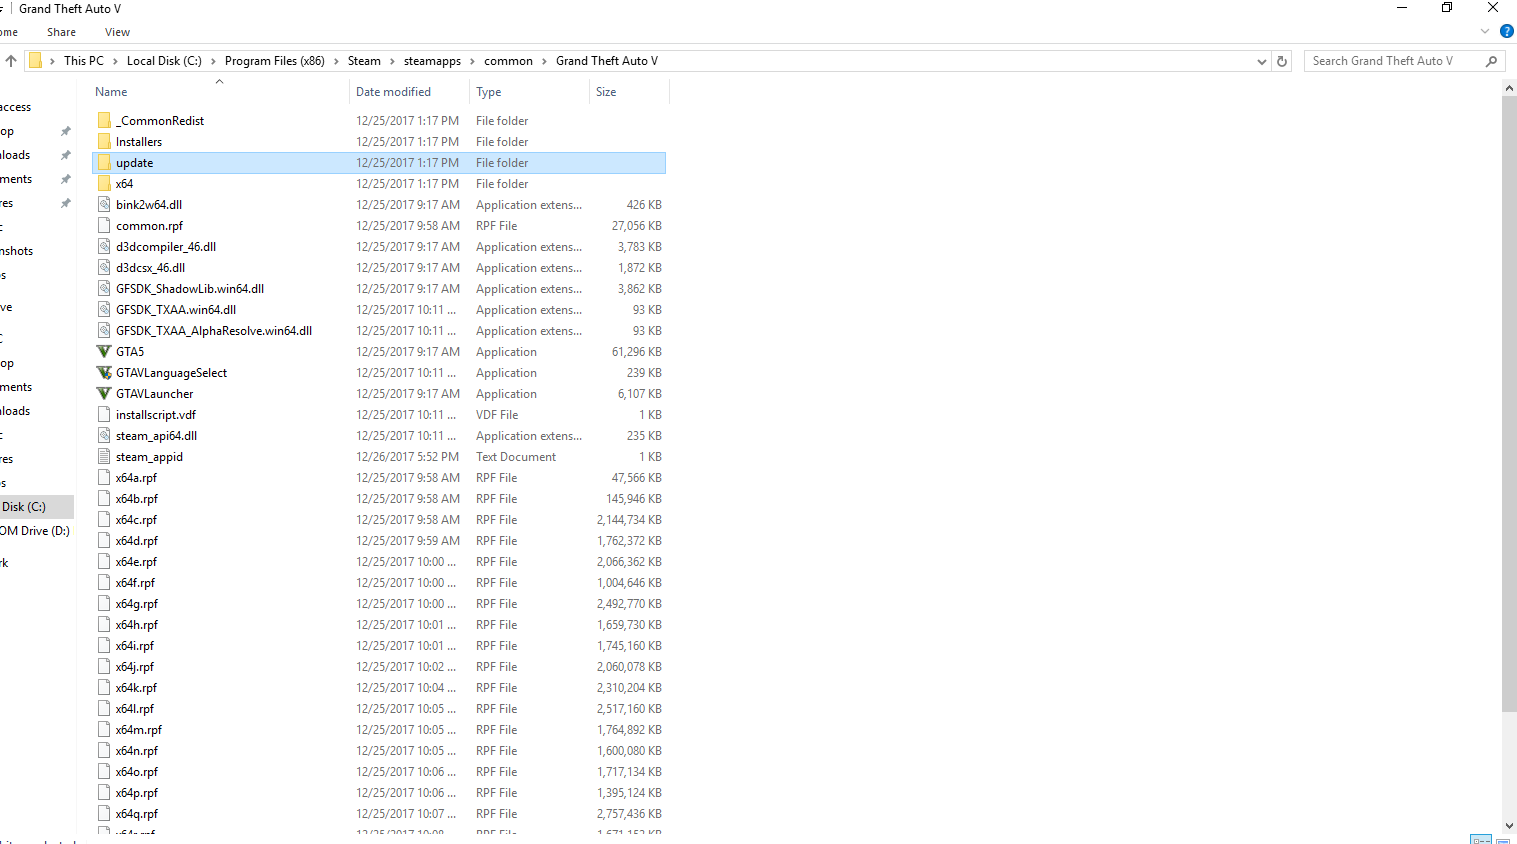The width and height of the screenshot is (1517, 844).
Task: Jump to Local Disk (C:) in the breadcrumb
Action: 164,61
